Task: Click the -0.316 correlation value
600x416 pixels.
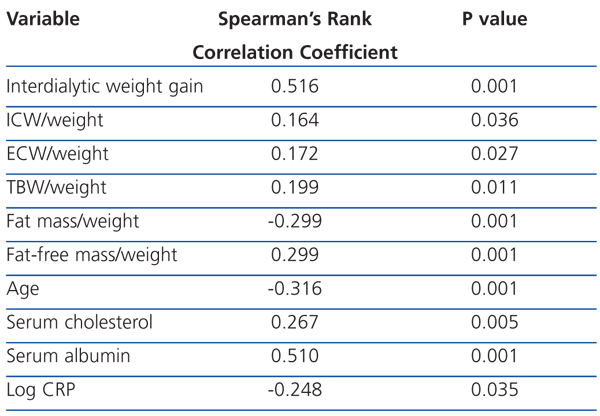Action: (x=292, y=288)
